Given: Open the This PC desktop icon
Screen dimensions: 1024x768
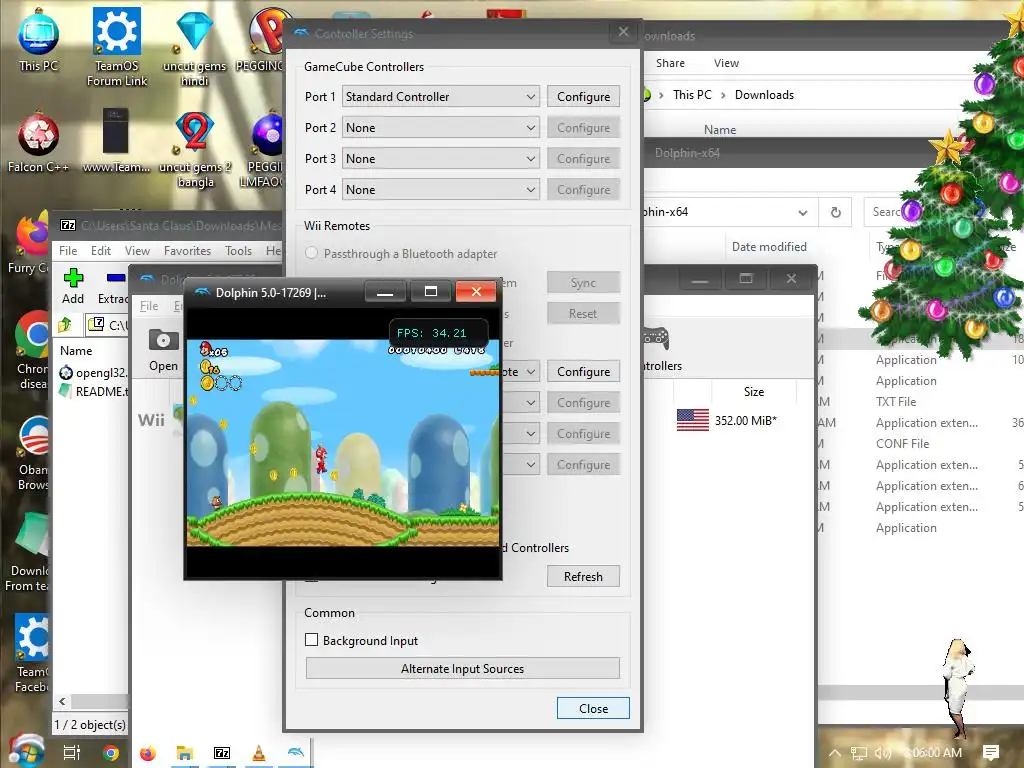Looking at the screenshot, I should (38, 39).
